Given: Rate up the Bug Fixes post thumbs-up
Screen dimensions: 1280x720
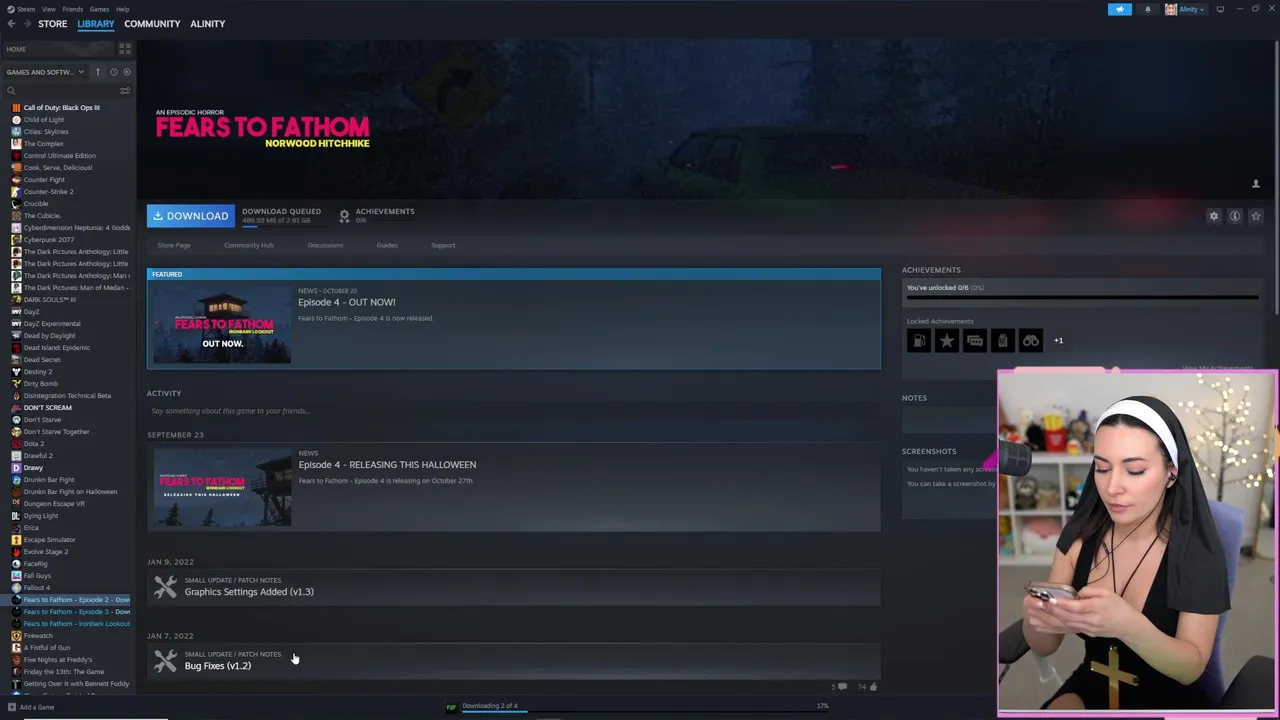Looking at the screenshot, I should [873, 687].
